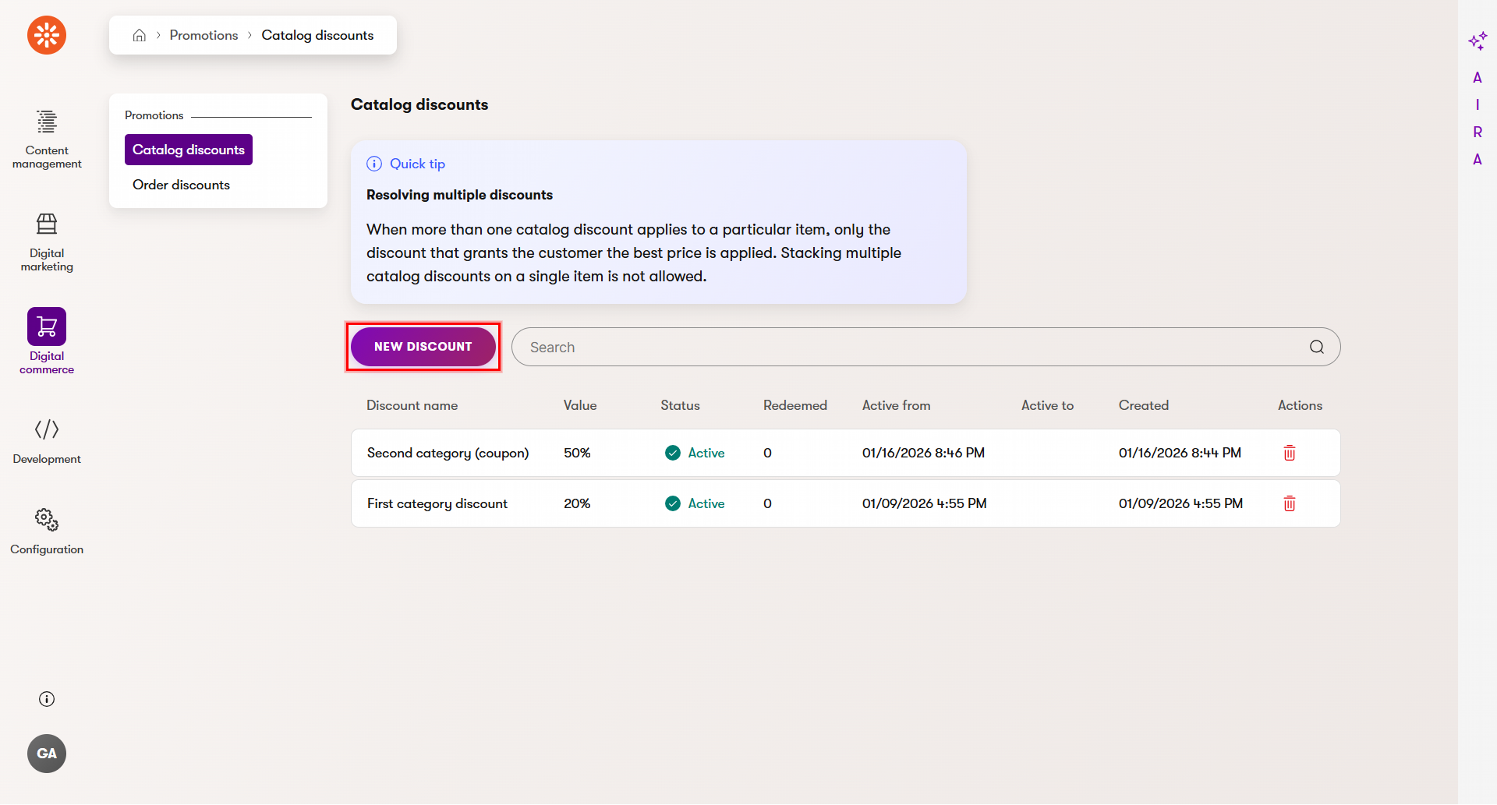Click the information icon in sidebar

[47, 699]
